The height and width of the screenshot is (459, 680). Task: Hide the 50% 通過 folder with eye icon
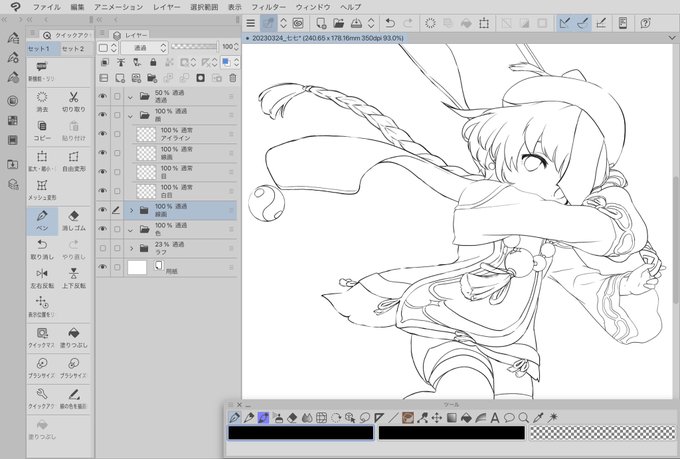[102, 96]
